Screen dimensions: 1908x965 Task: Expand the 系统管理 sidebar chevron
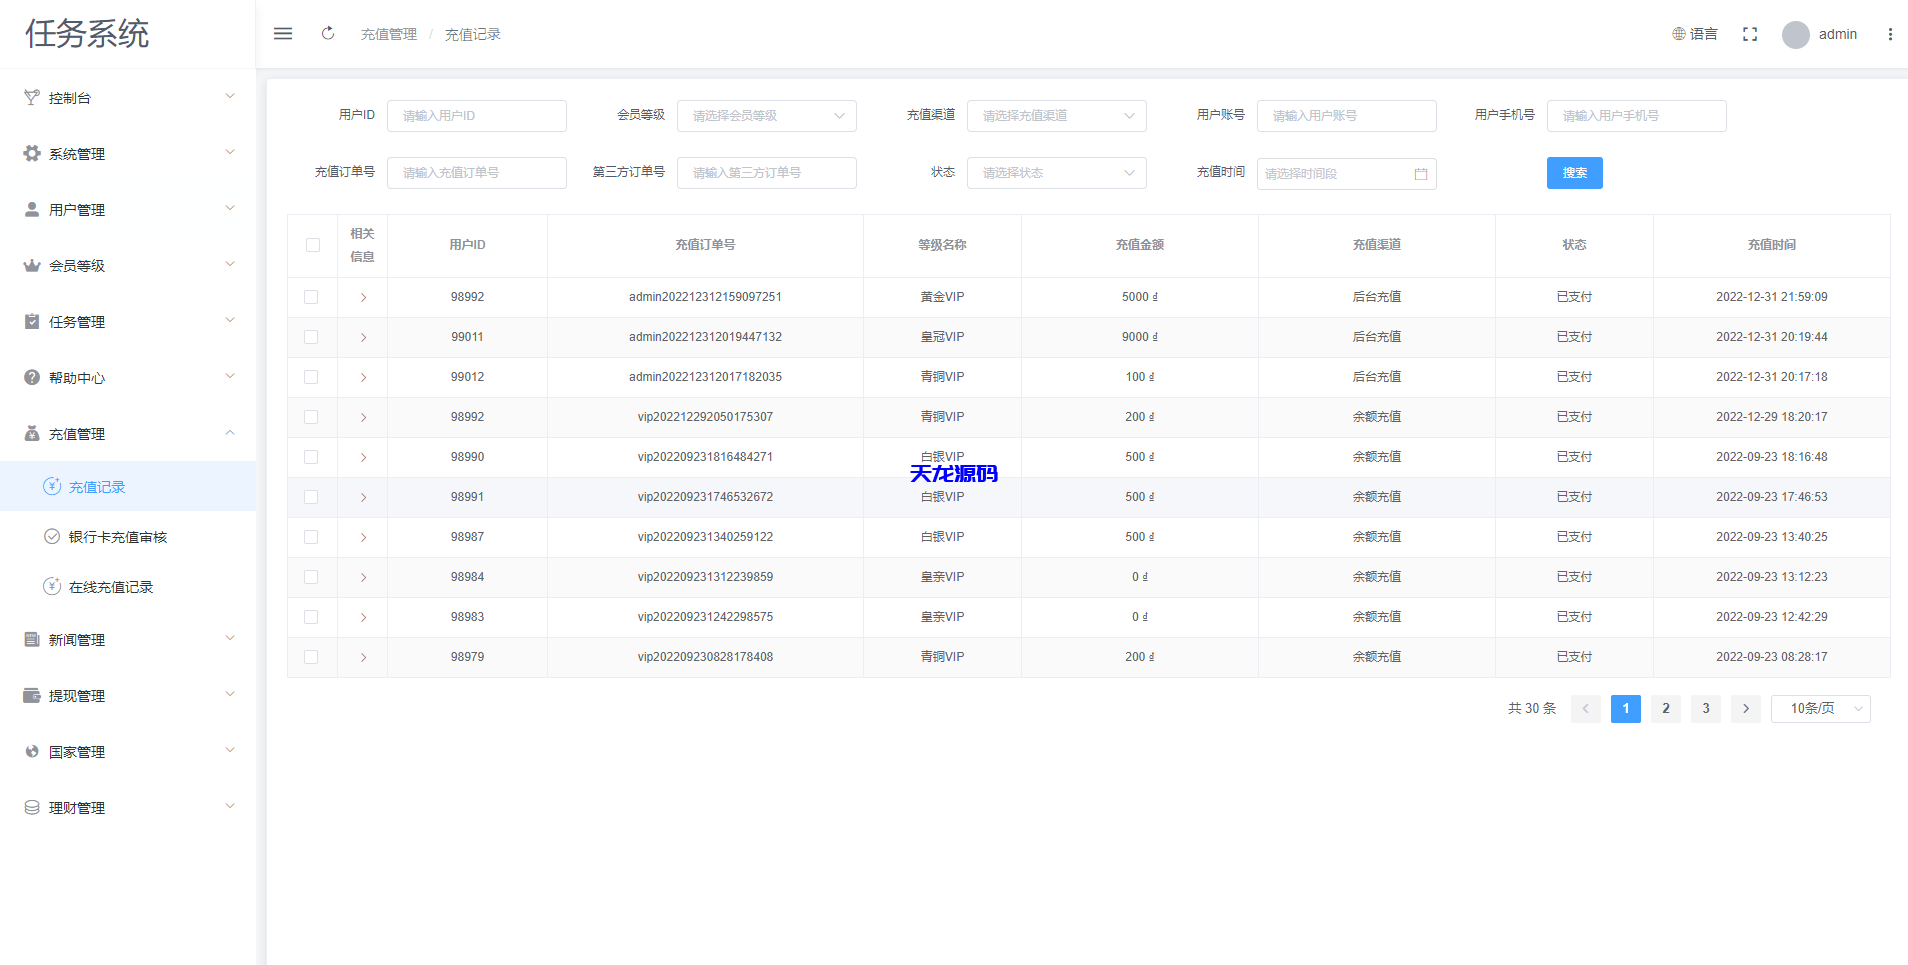(x=230, y=152)
